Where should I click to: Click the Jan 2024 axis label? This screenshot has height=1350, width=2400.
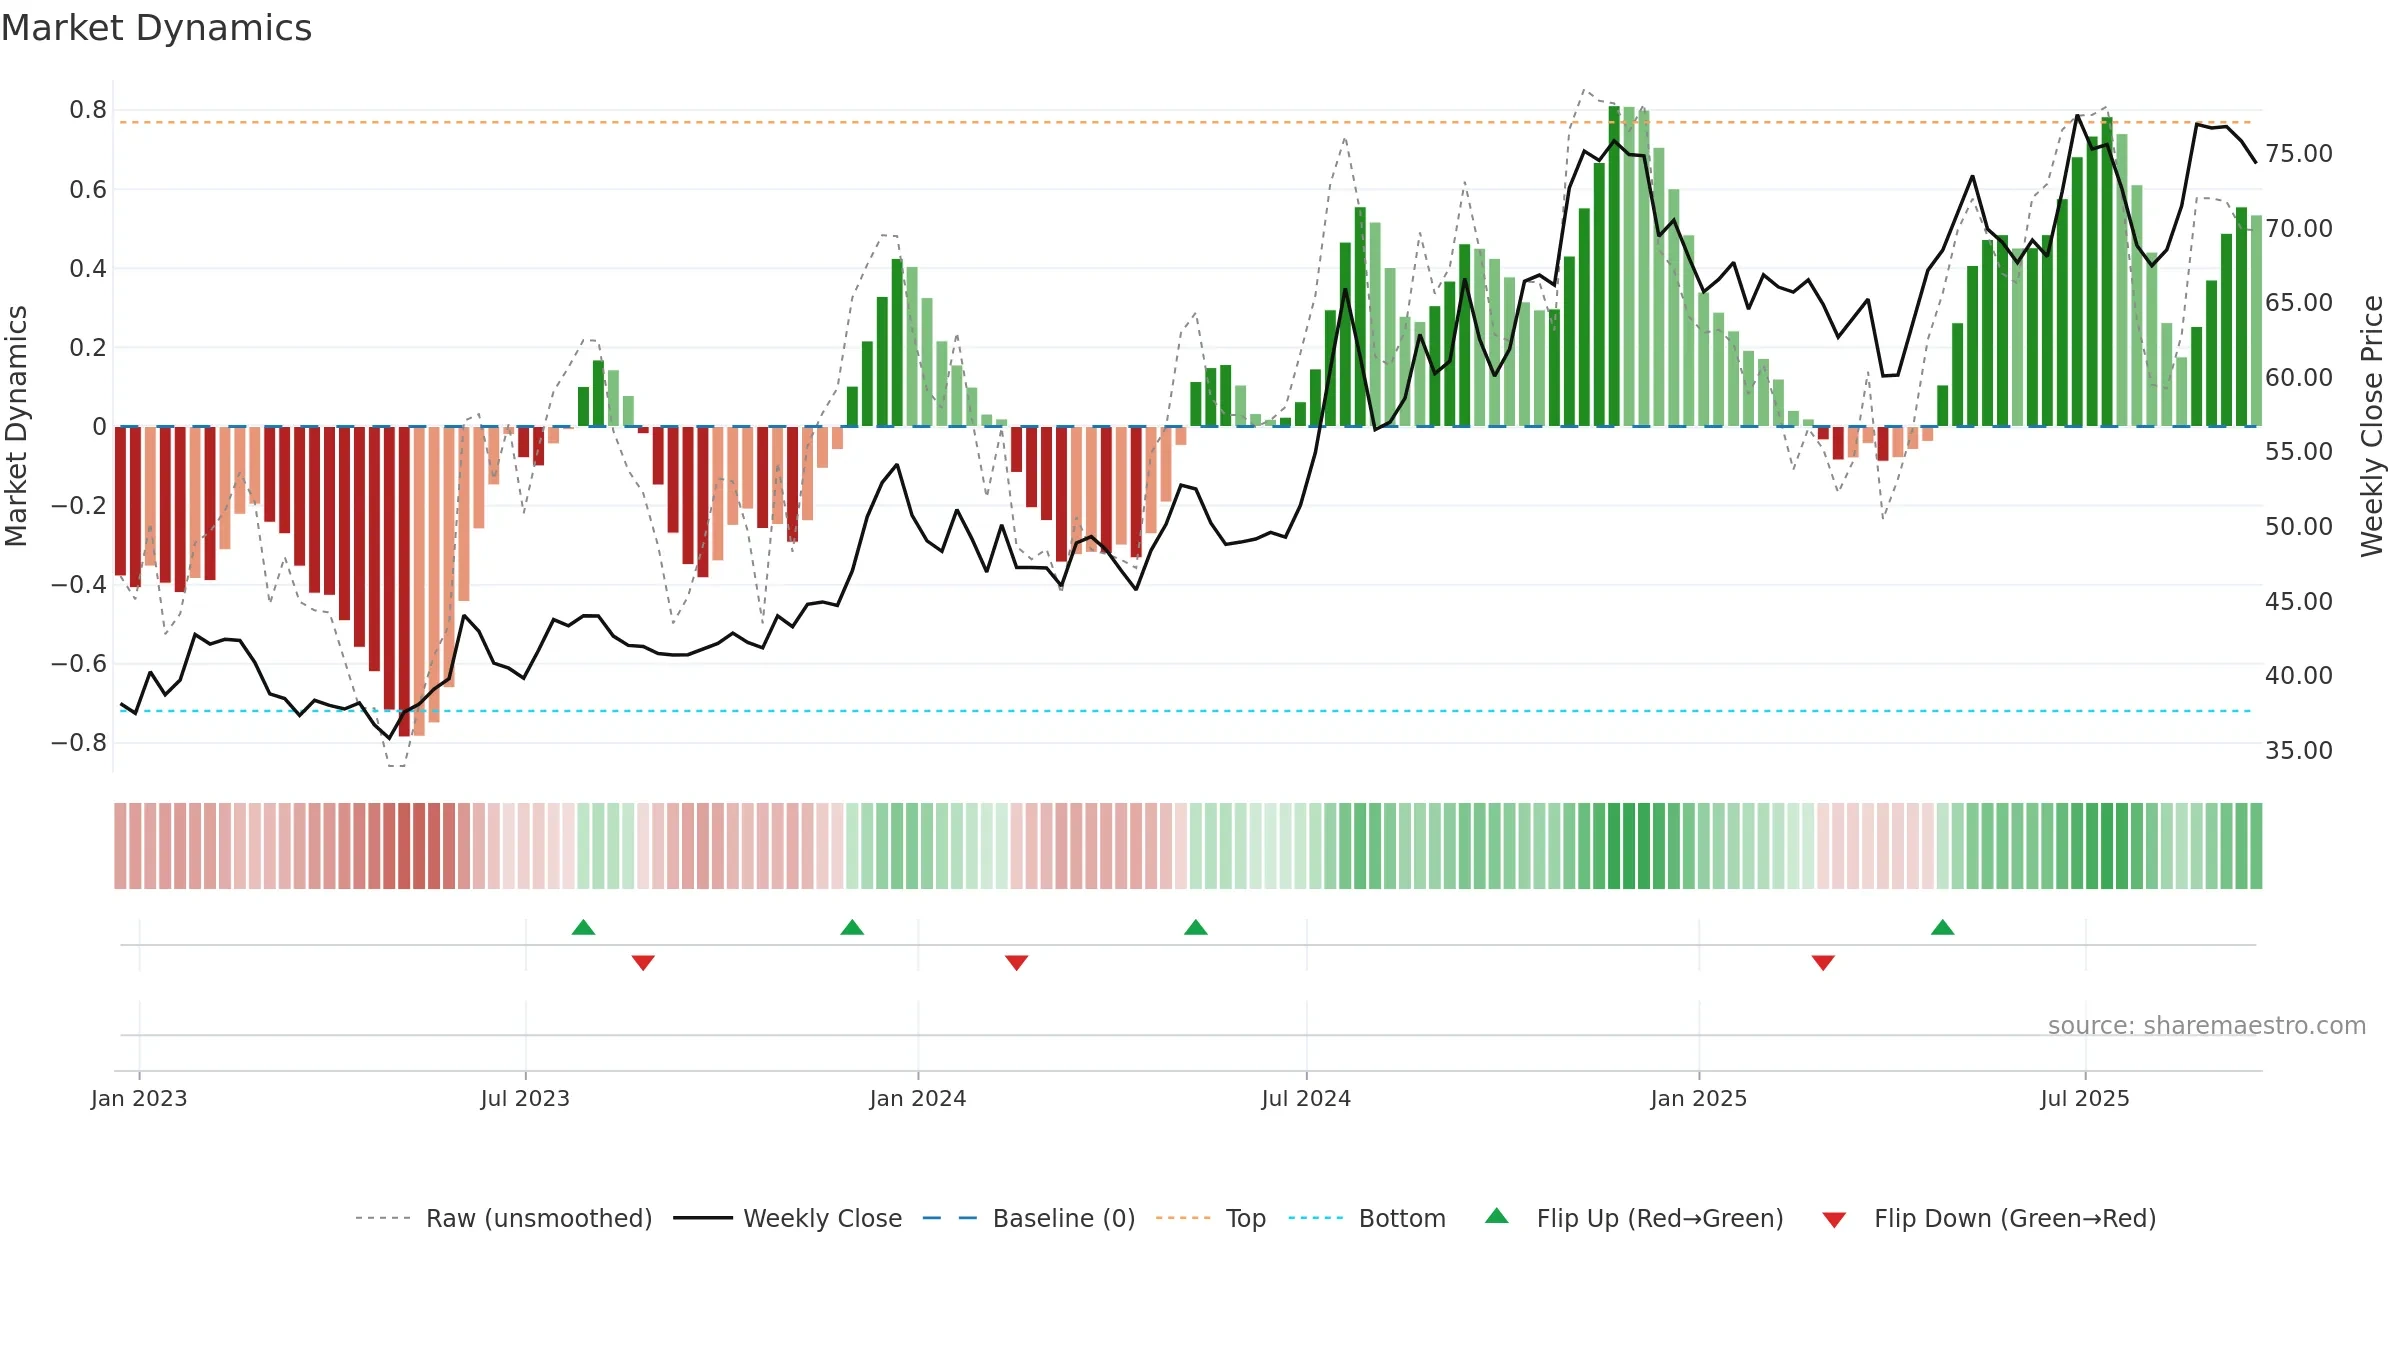[x=918, y=1098]
